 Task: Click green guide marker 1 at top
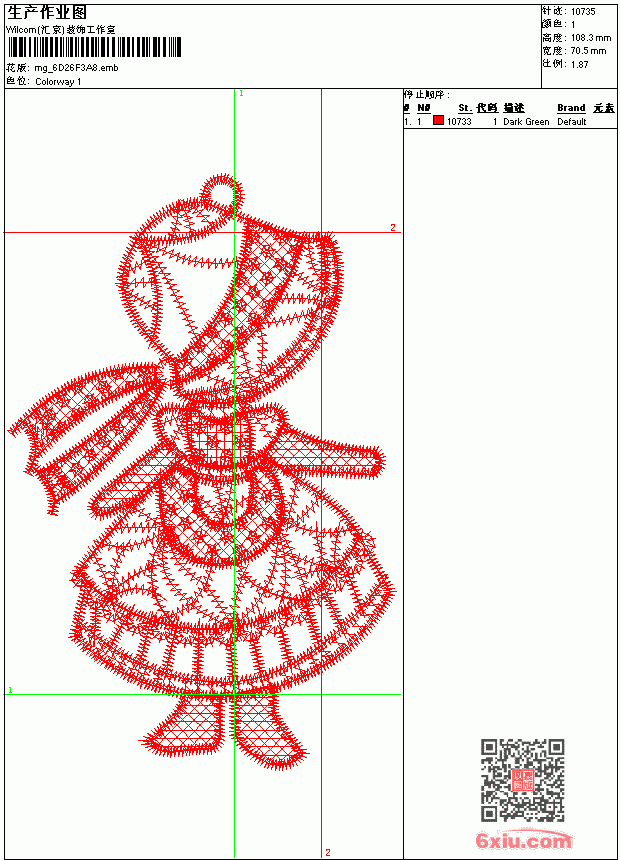tap(241, 93)
